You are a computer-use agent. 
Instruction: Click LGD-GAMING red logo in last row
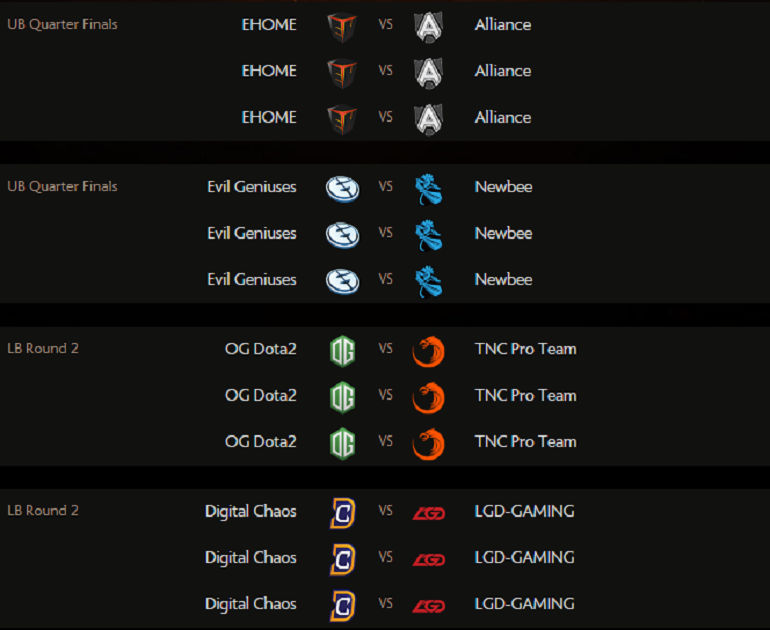(x=429, y=606)
